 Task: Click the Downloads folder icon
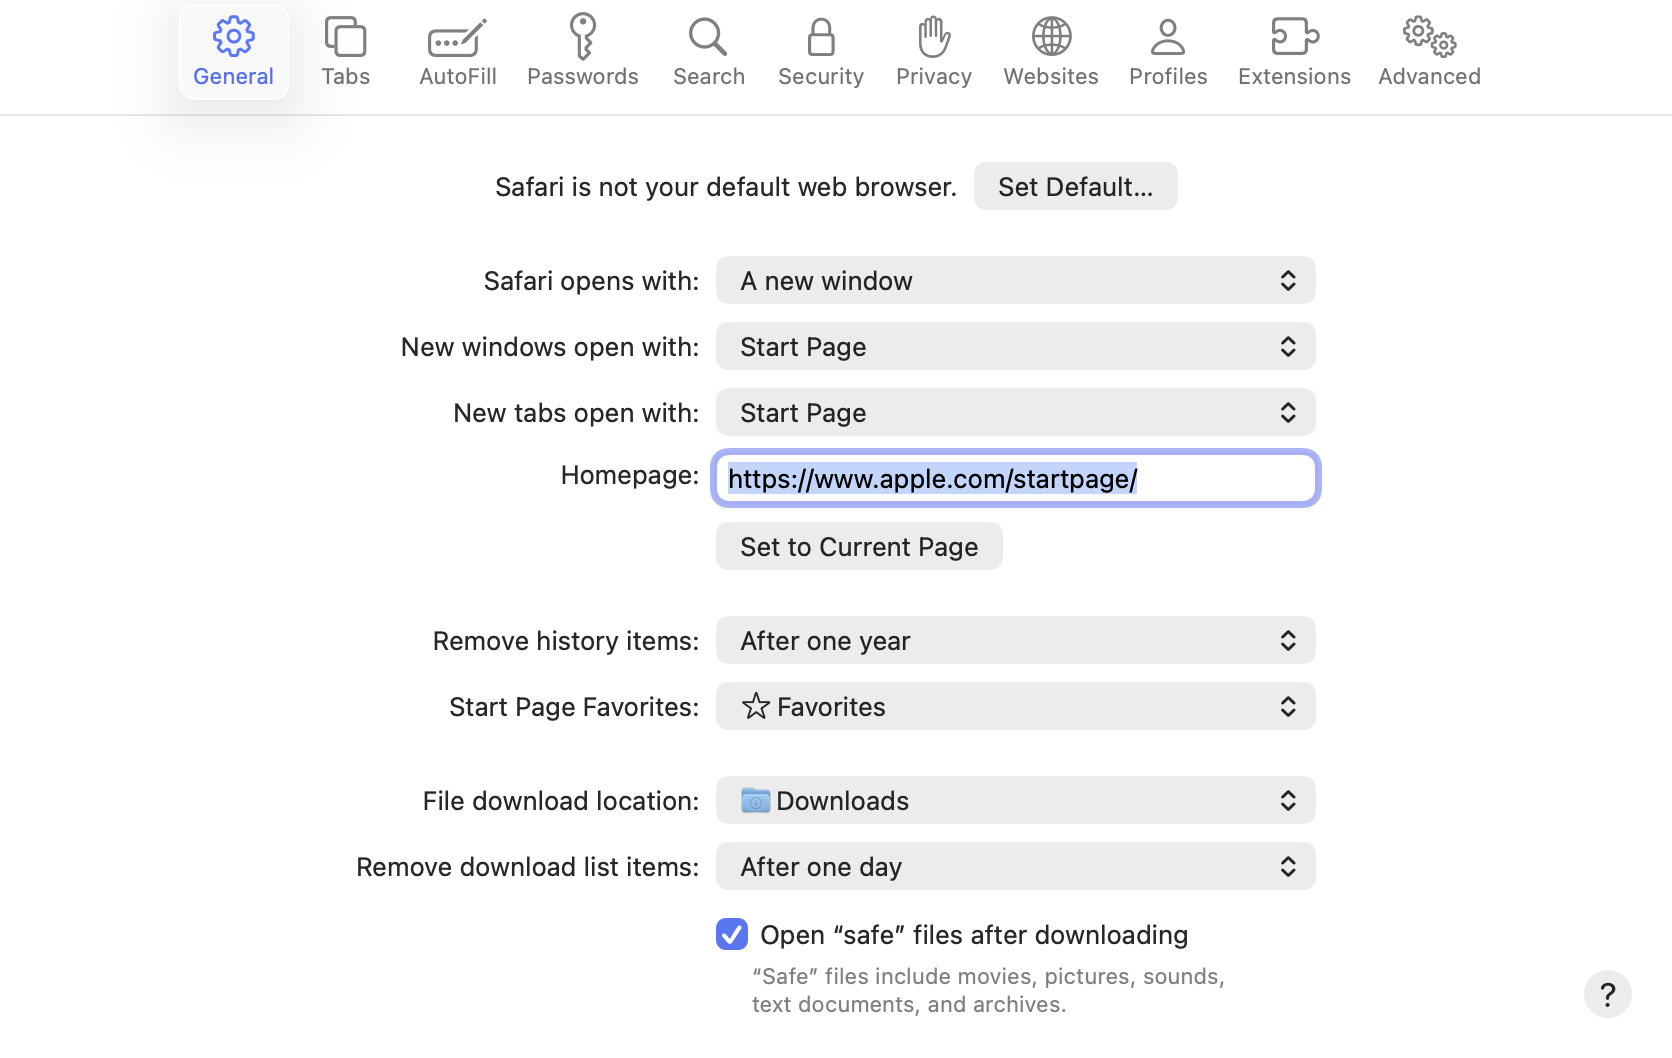pos(755,800)
